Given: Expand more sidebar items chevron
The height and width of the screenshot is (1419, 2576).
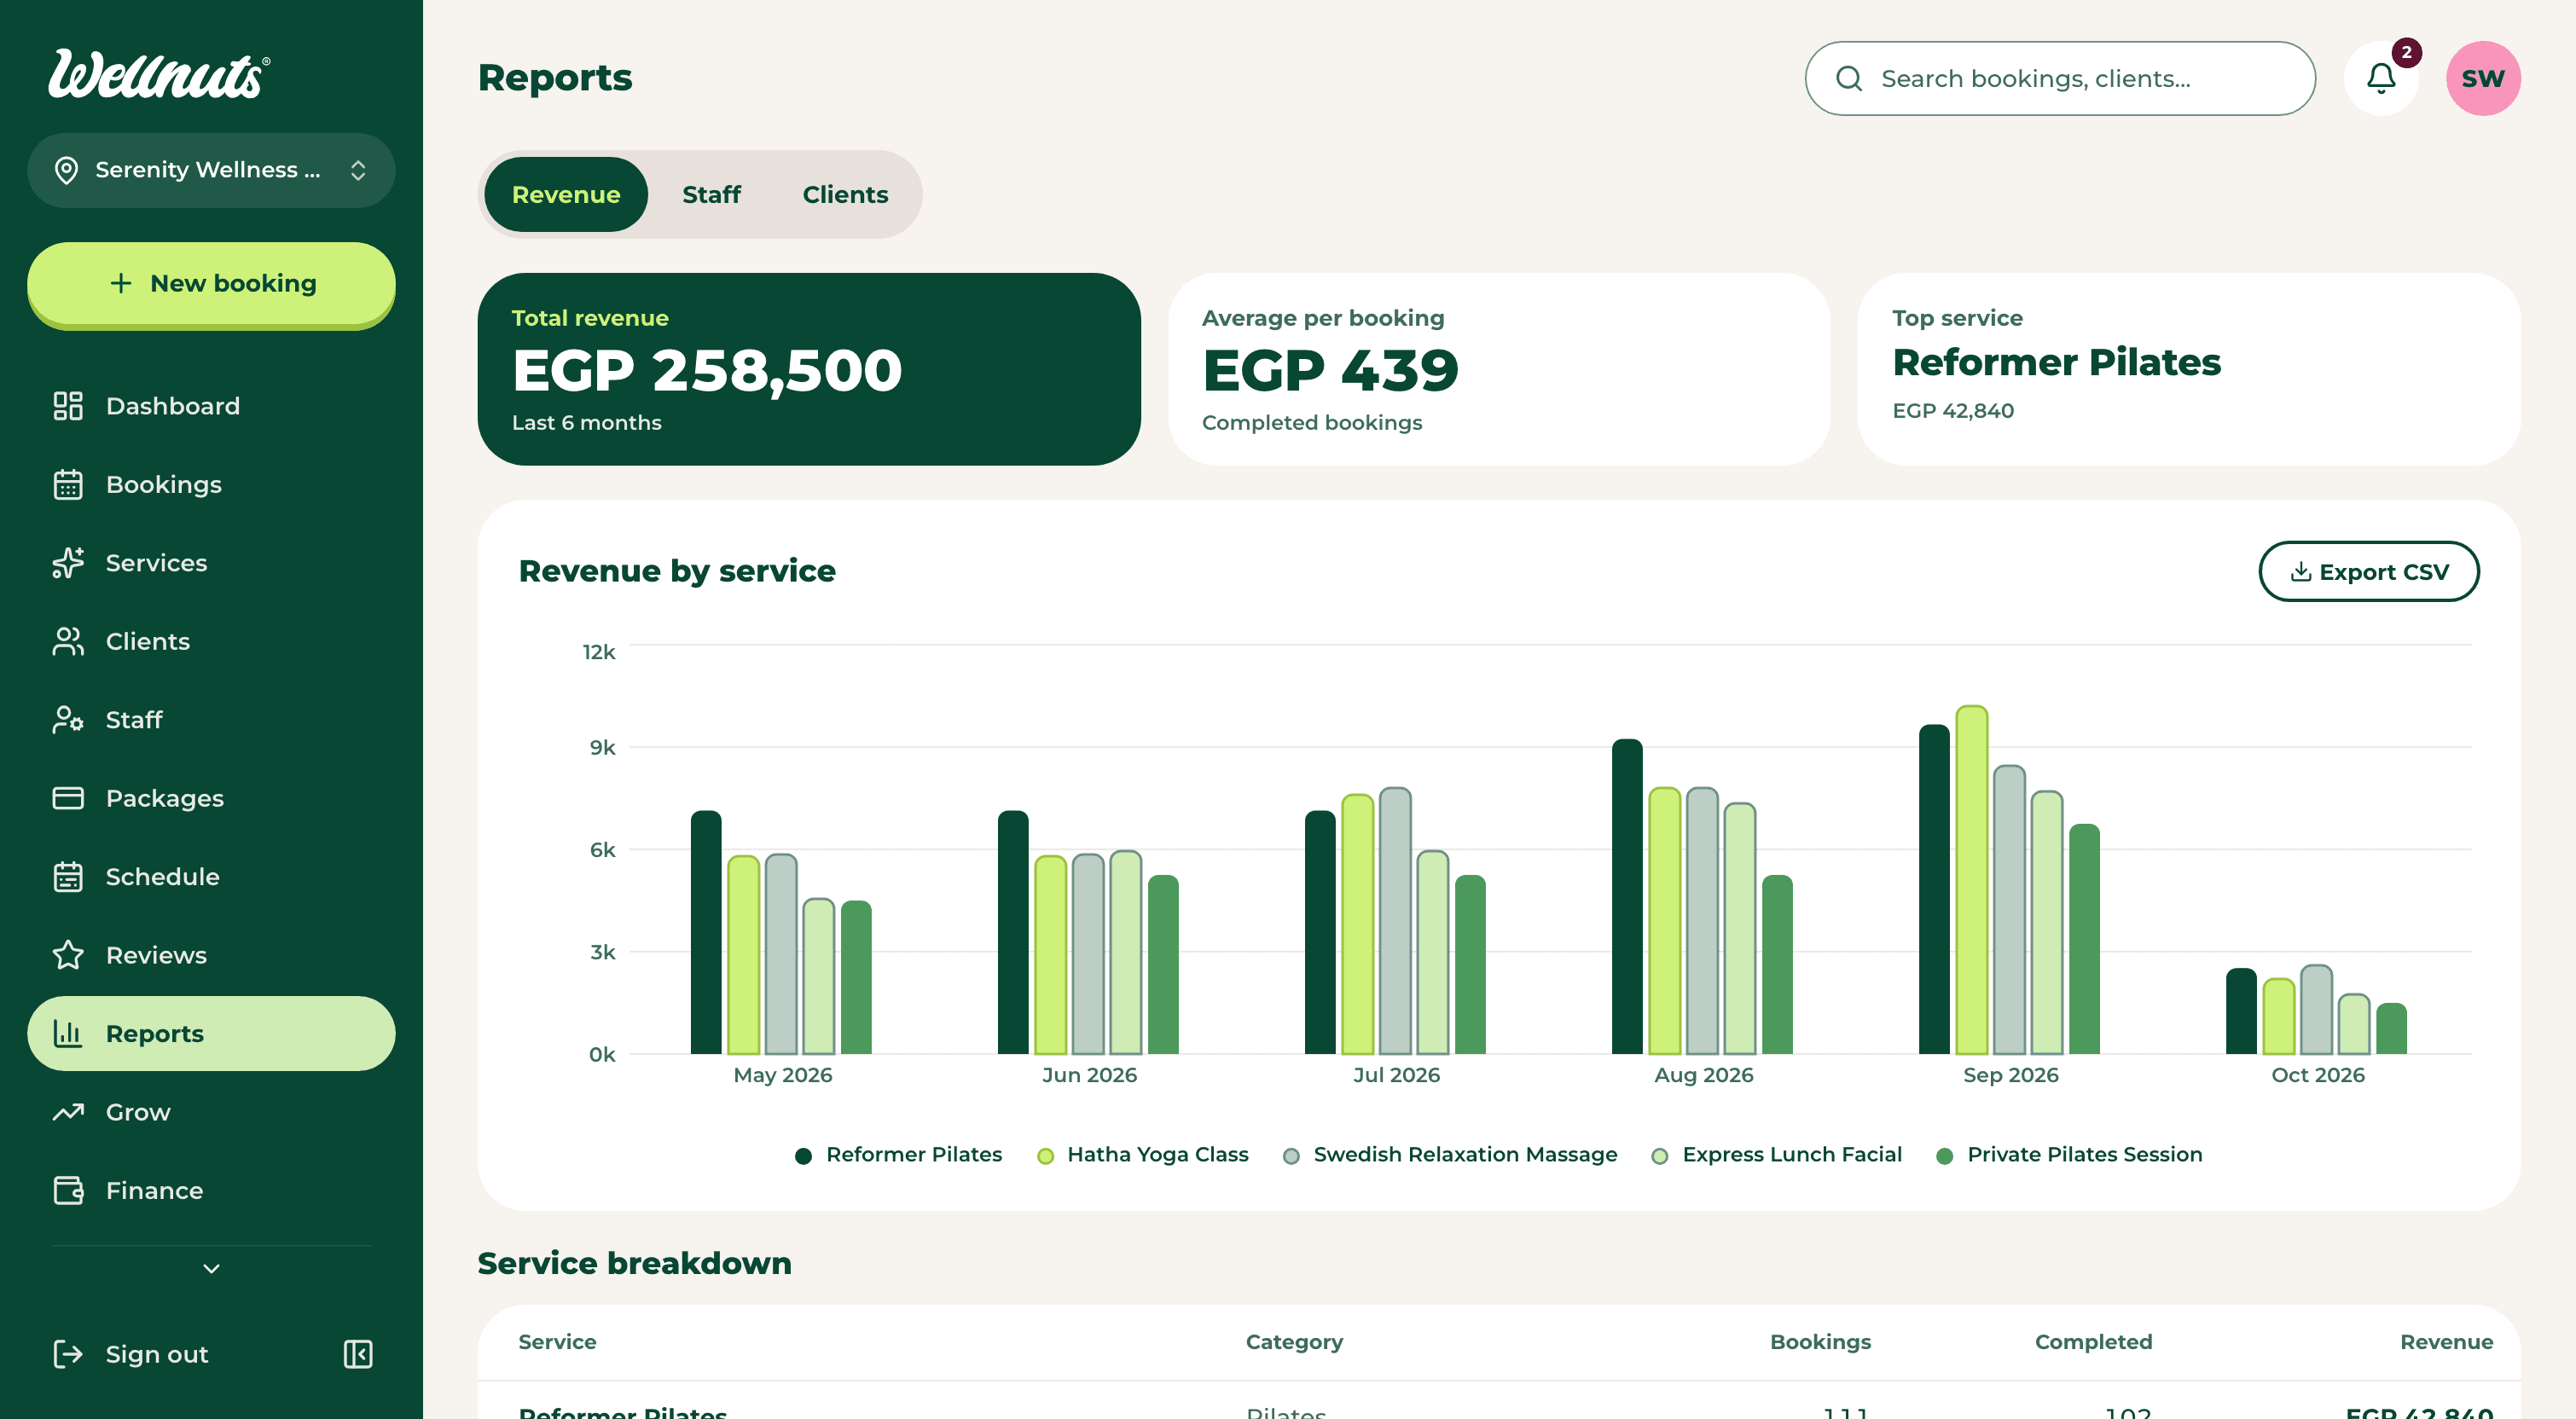Looking at the screenshot, I should click(211, 1268).
